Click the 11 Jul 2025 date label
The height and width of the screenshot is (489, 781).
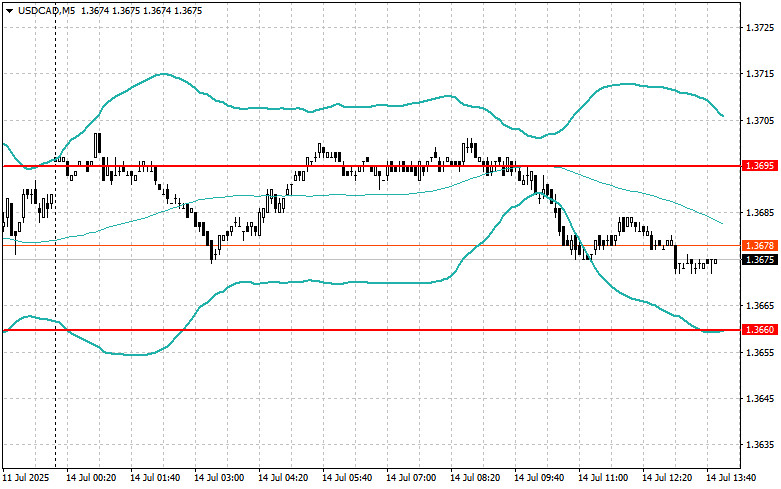26,478
